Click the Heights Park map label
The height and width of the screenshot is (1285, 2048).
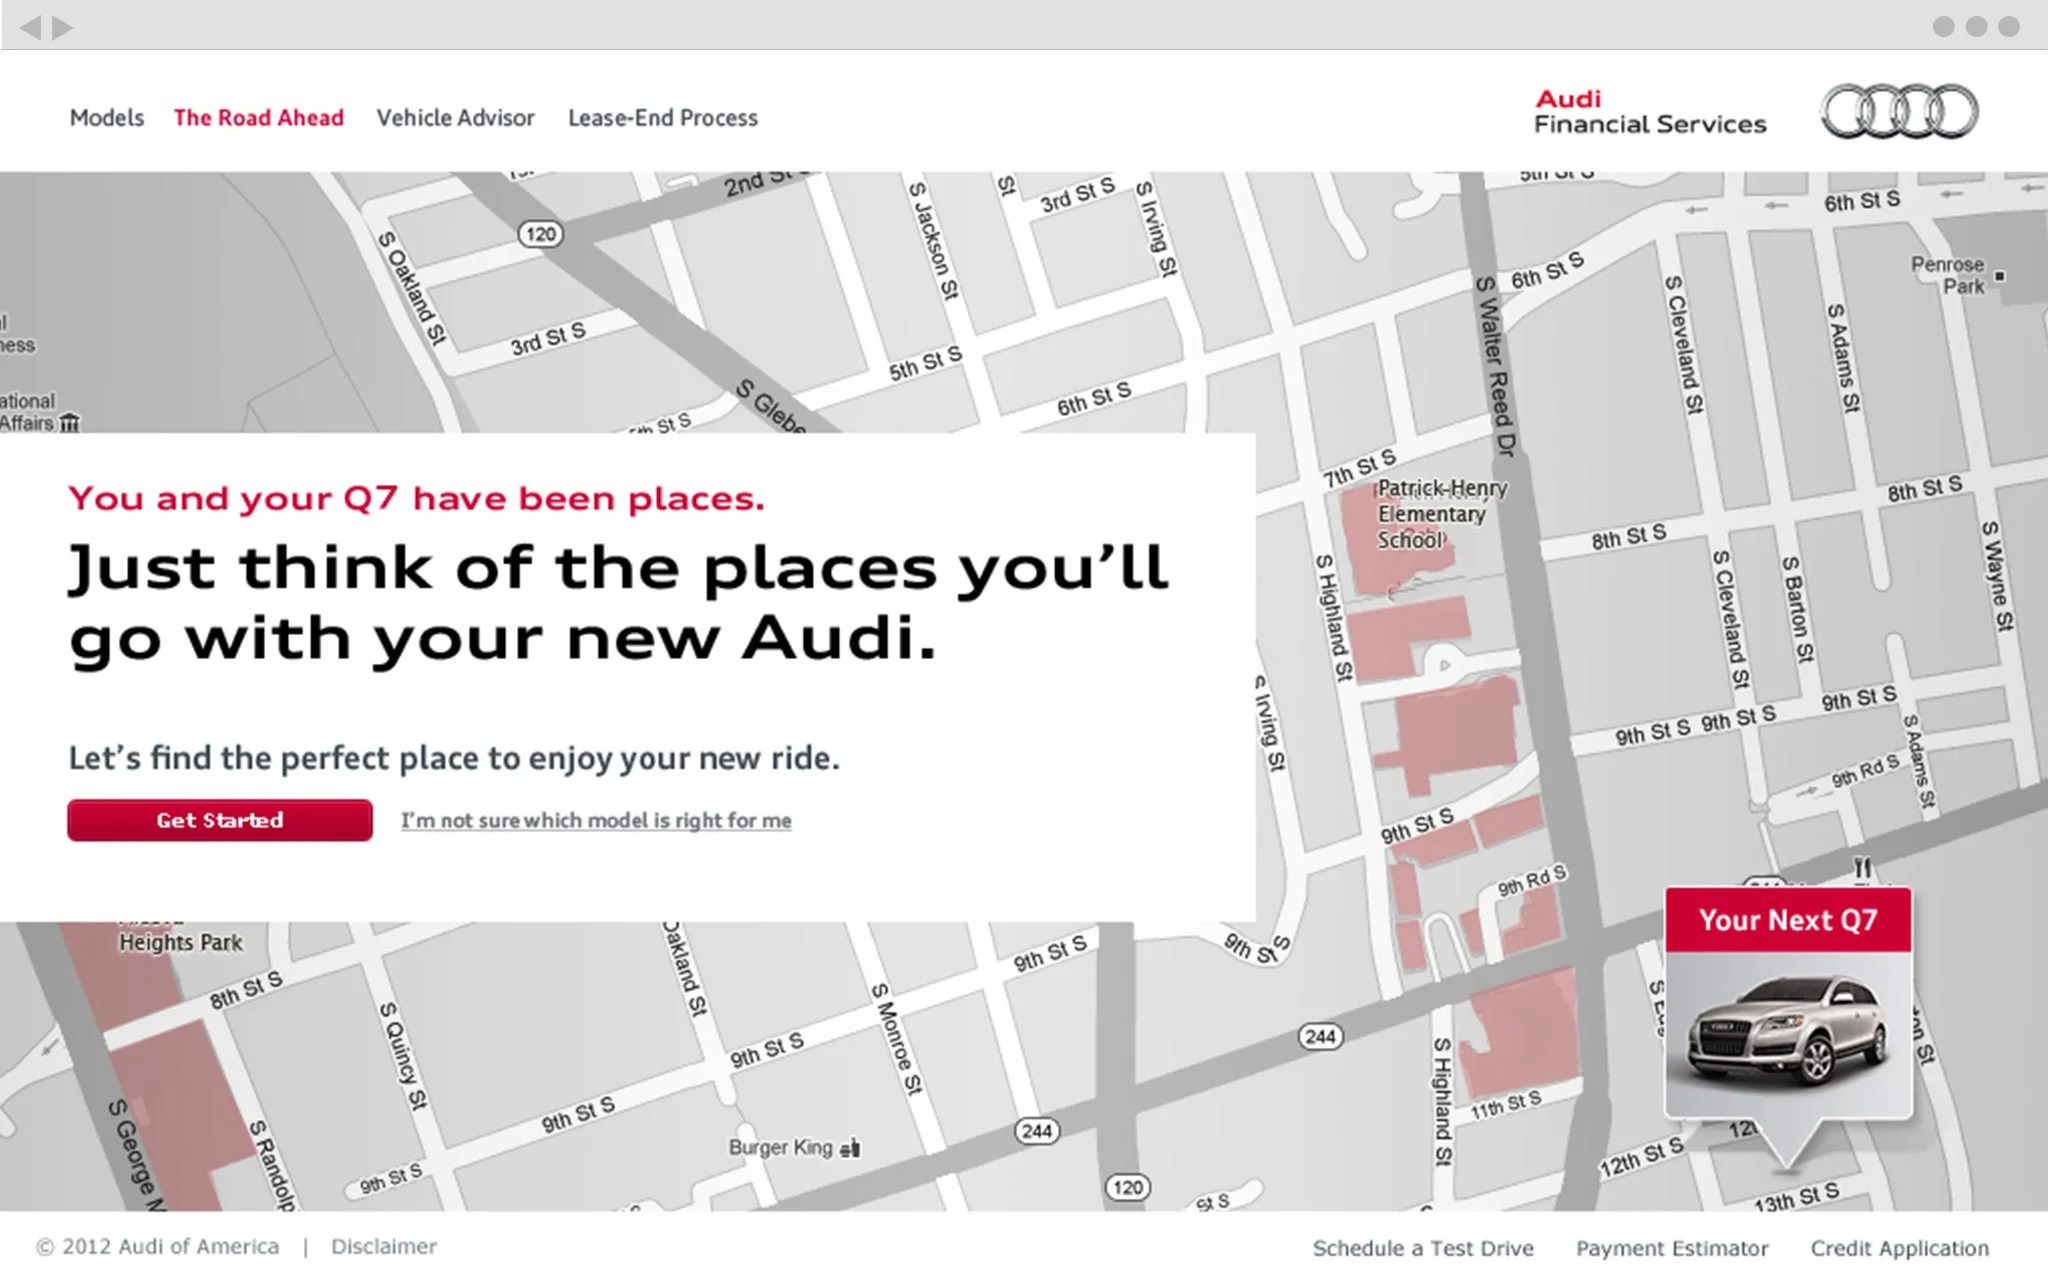click(x=181, y=943)
